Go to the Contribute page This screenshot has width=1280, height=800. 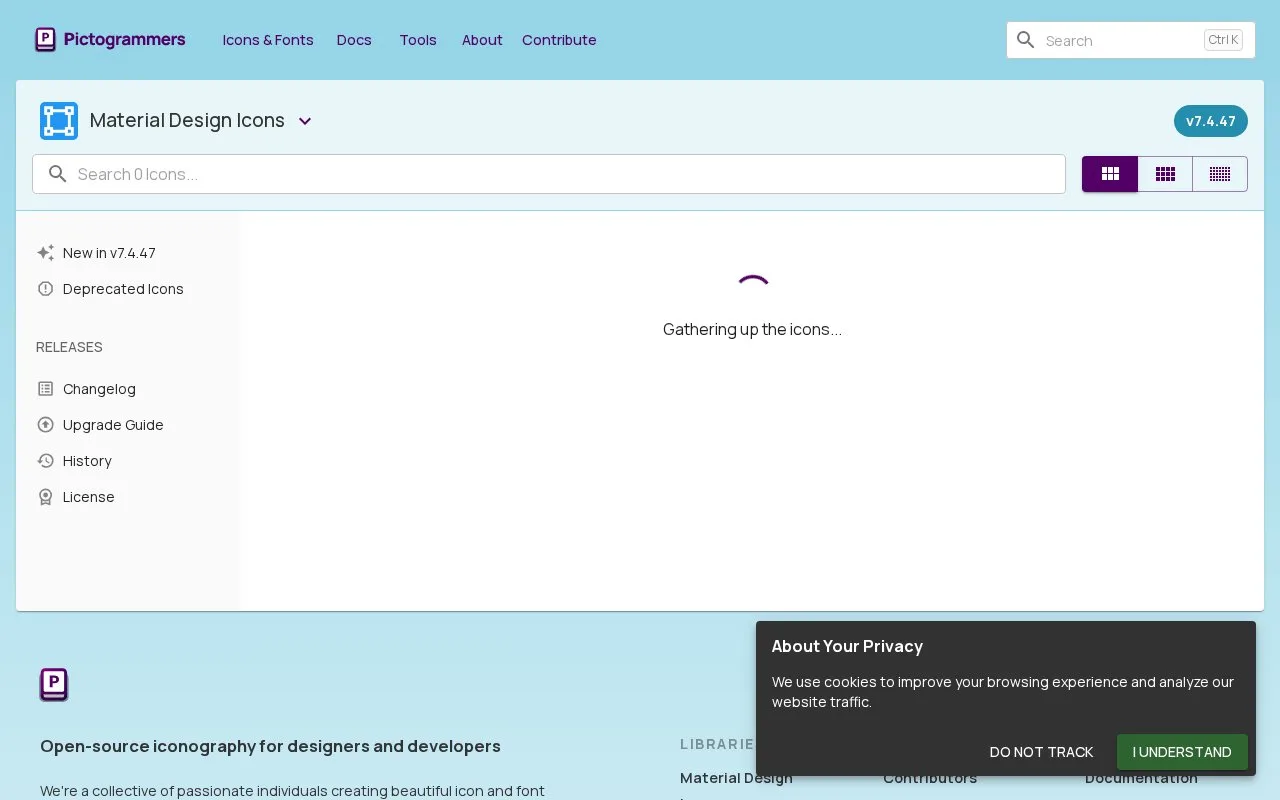click(x=559, y=40)
